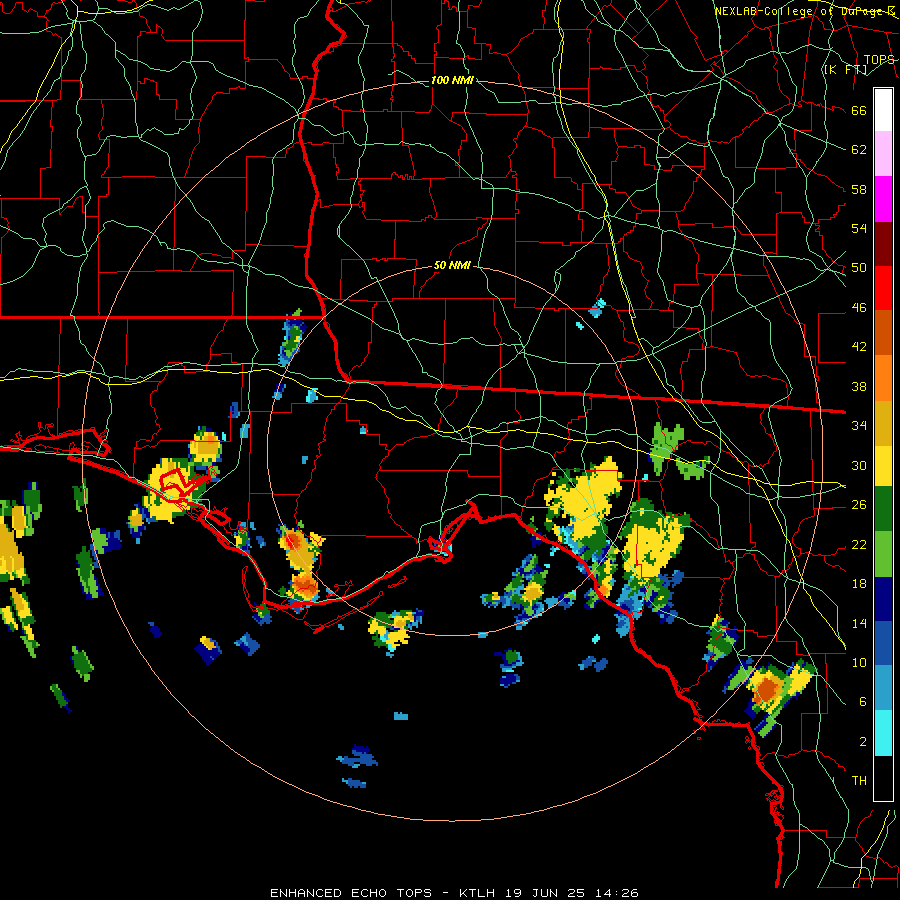
Task: Click the '66' legend value
Action: pos(859,110)
